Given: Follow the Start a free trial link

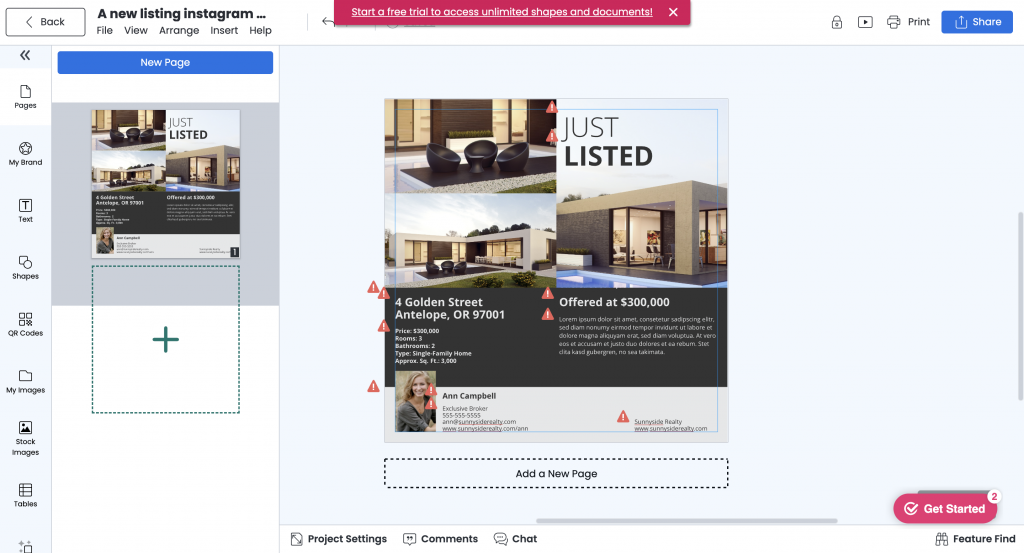Looking at the screenshot, I should pyautogui.click(x=502, y=12).
